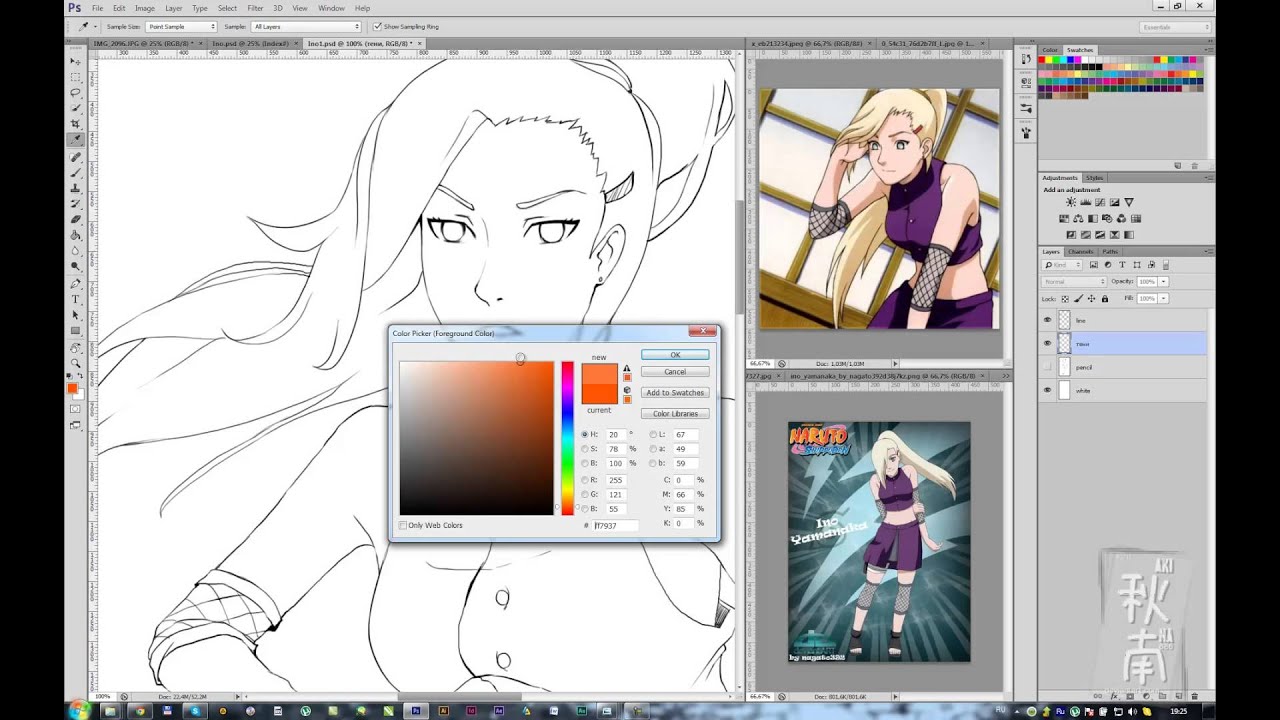1280x720 pixels.
Task: Open Photoshop from the Windows taskbar
Action: click(x=415, y=710)
